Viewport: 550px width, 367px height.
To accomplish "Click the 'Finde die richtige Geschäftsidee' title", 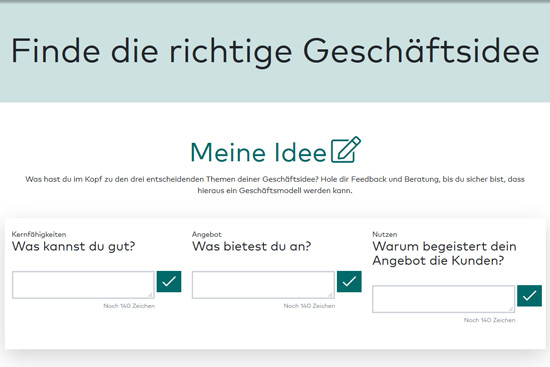I will pos(275,52).
